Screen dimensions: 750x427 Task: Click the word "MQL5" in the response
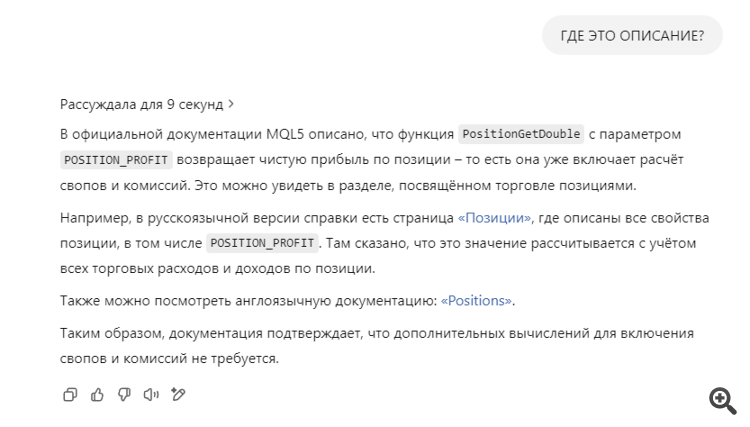pyautogui.click(x=291, y=134)
